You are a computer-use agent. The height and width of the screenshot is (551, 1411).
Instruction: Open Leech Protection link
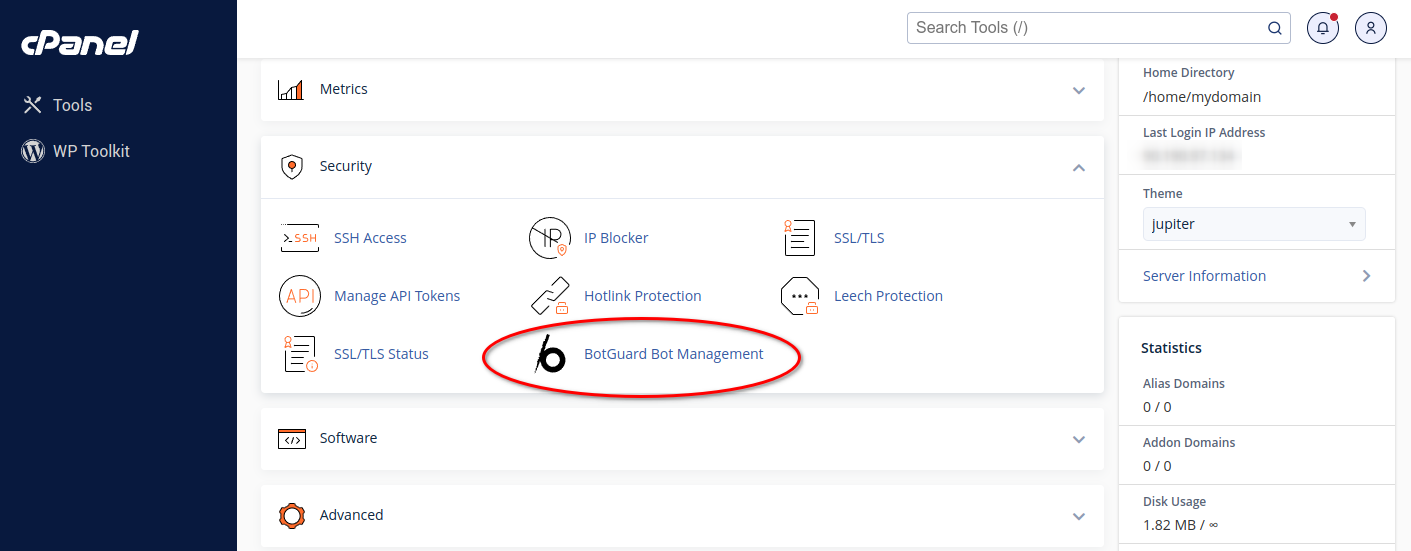[888, 296]
